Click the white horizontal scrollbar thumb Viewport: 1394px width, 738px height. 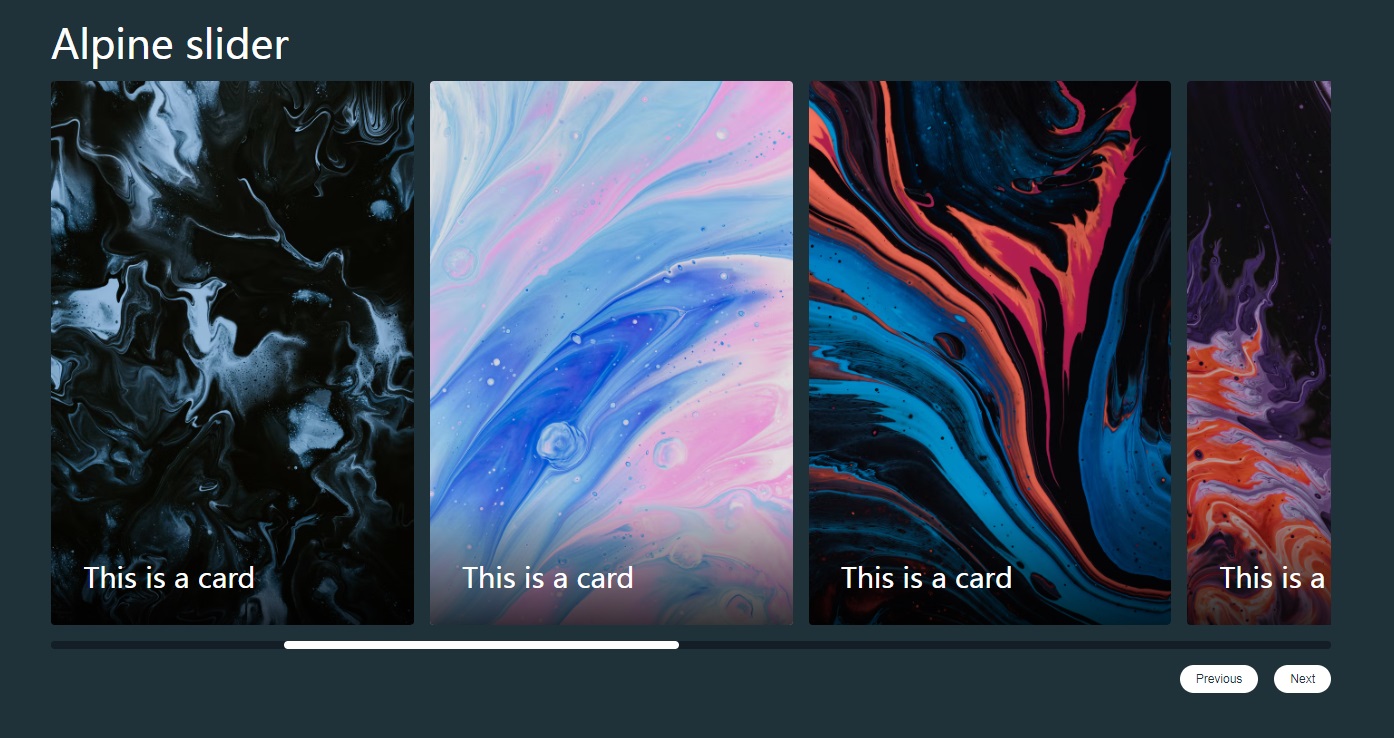pos(481,645)
